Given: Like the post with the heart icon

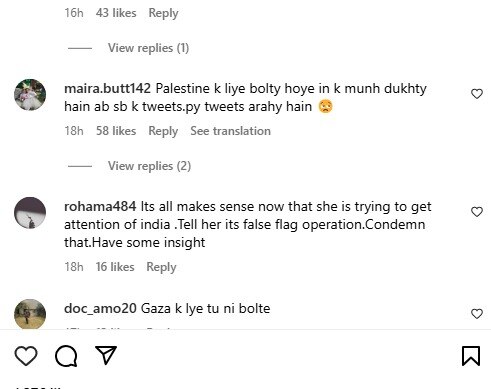Looking at the screenshot, I should coord(26,356).
